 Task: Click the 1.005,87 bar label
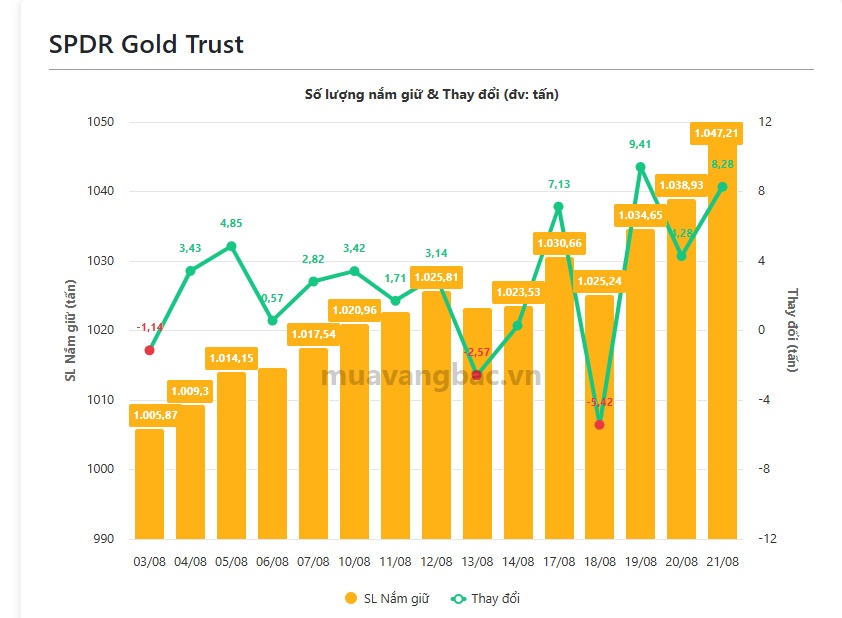(155, 415)
